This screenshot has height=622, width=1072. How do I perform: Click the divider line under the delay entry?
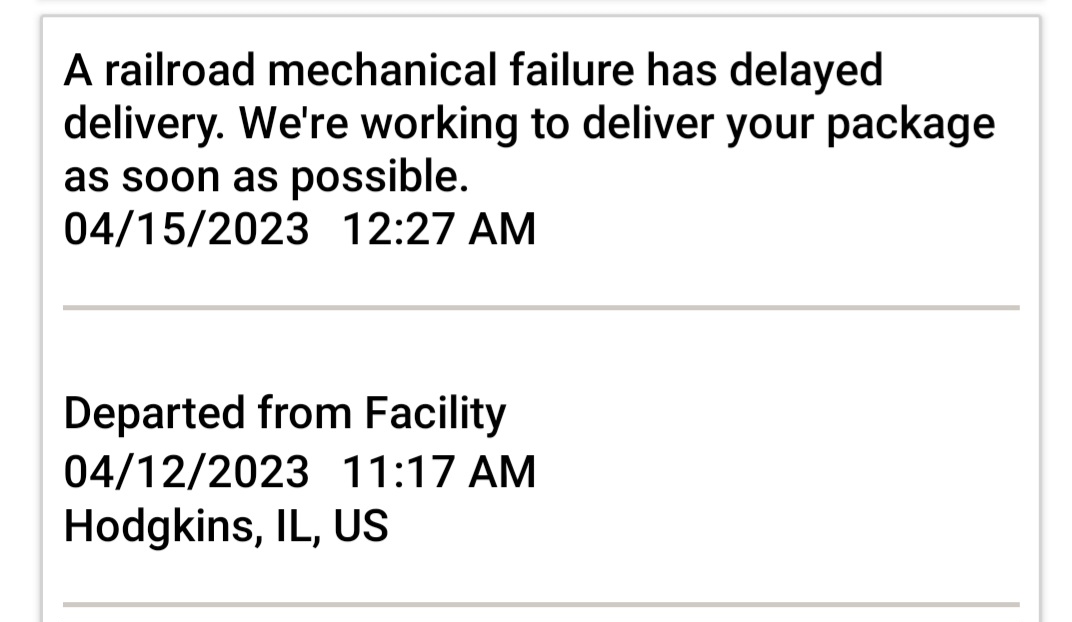541,308
